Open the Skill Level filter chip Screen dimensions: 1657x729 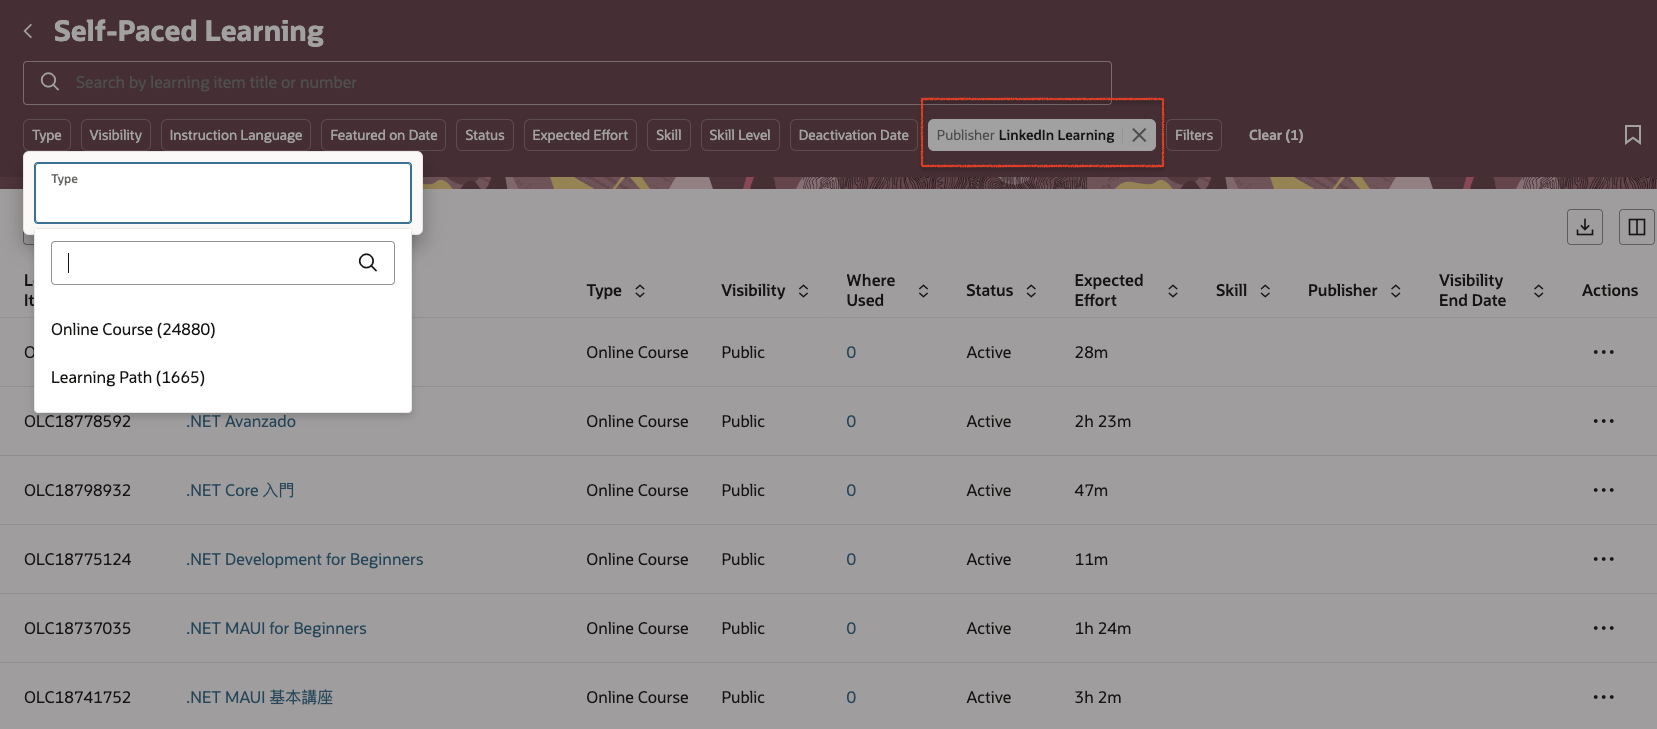[x=740, y=135]
